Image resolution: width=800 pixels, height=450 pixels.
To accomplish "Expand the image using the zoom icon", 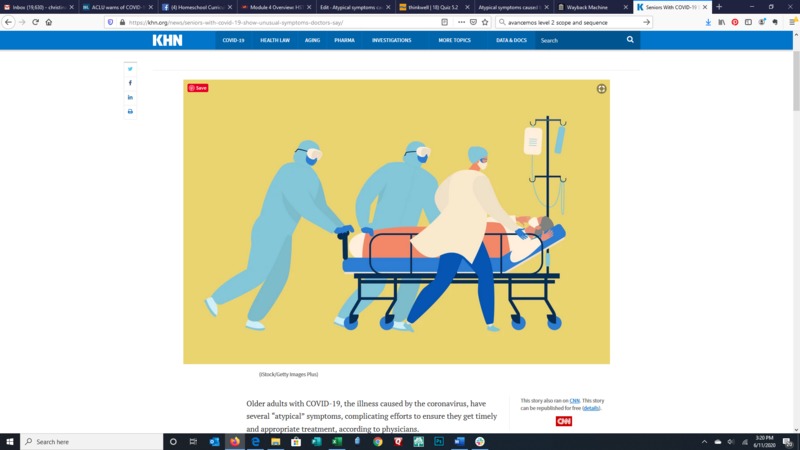I will [x=601, y=89].
